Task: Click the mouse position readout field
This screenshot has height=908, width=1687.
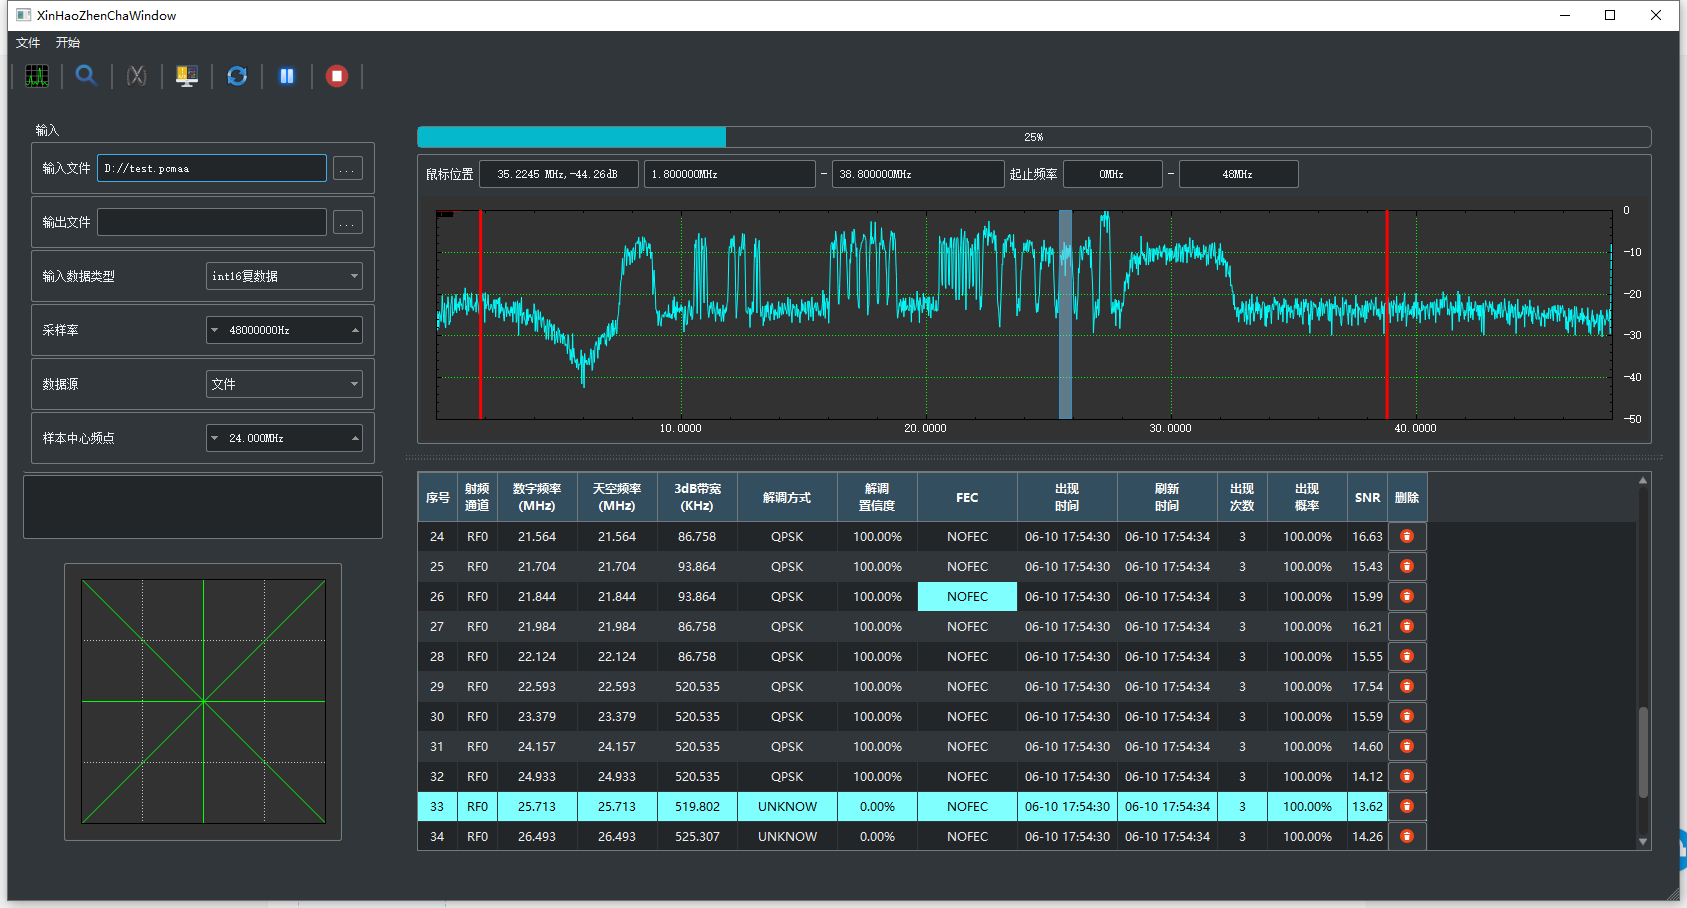Action: click(x=558, y=174)
